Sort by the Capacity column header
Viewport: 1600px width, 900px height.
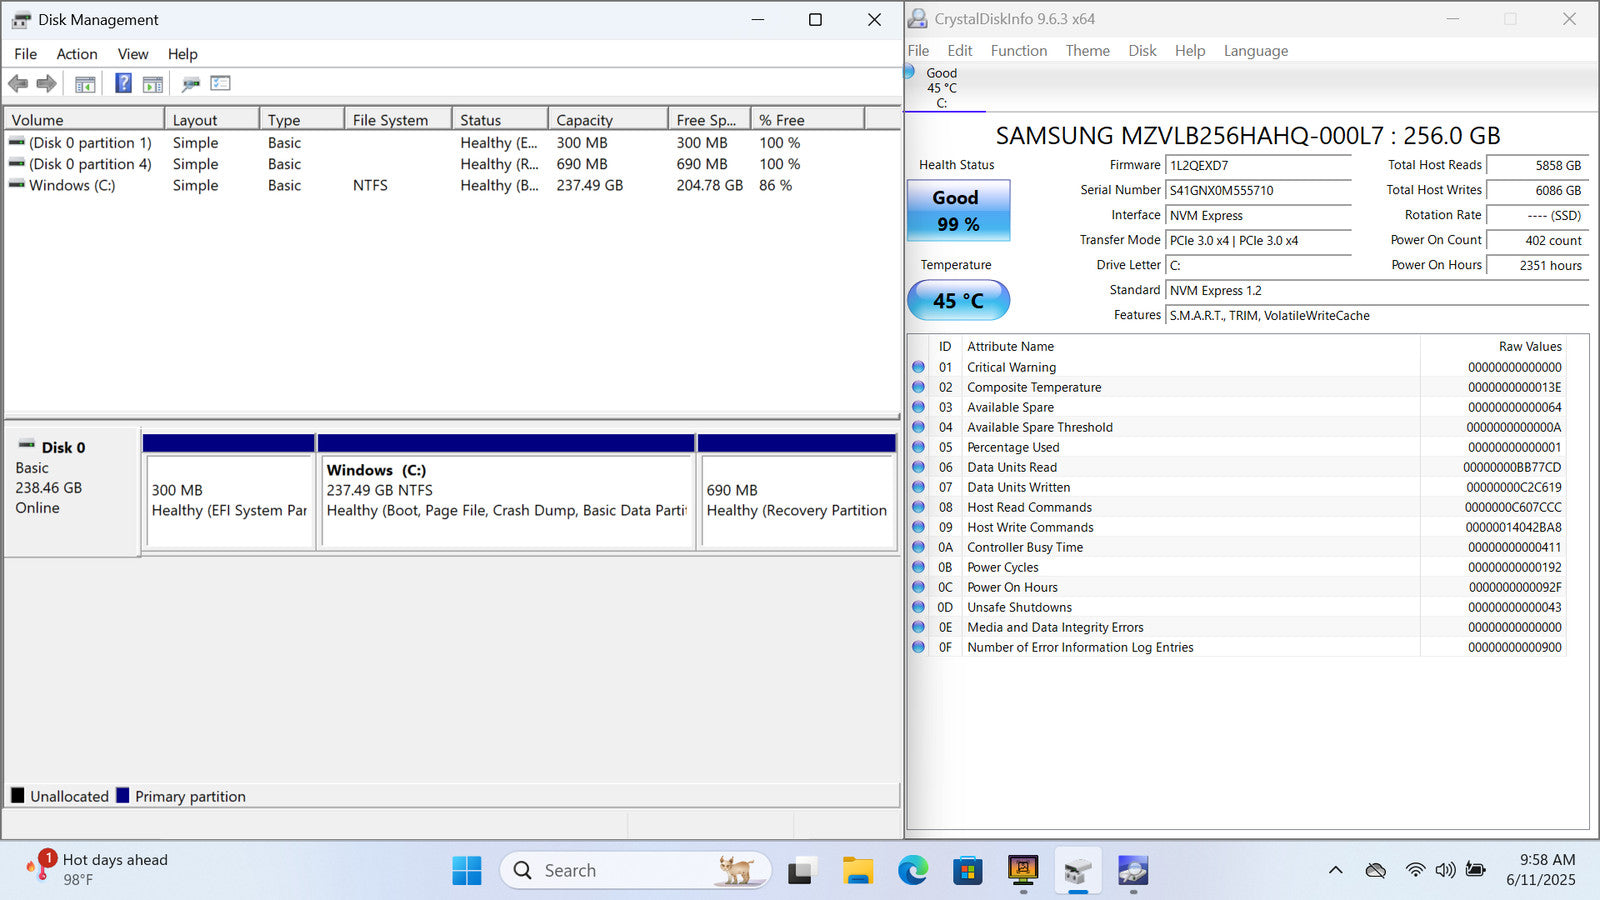608,120
